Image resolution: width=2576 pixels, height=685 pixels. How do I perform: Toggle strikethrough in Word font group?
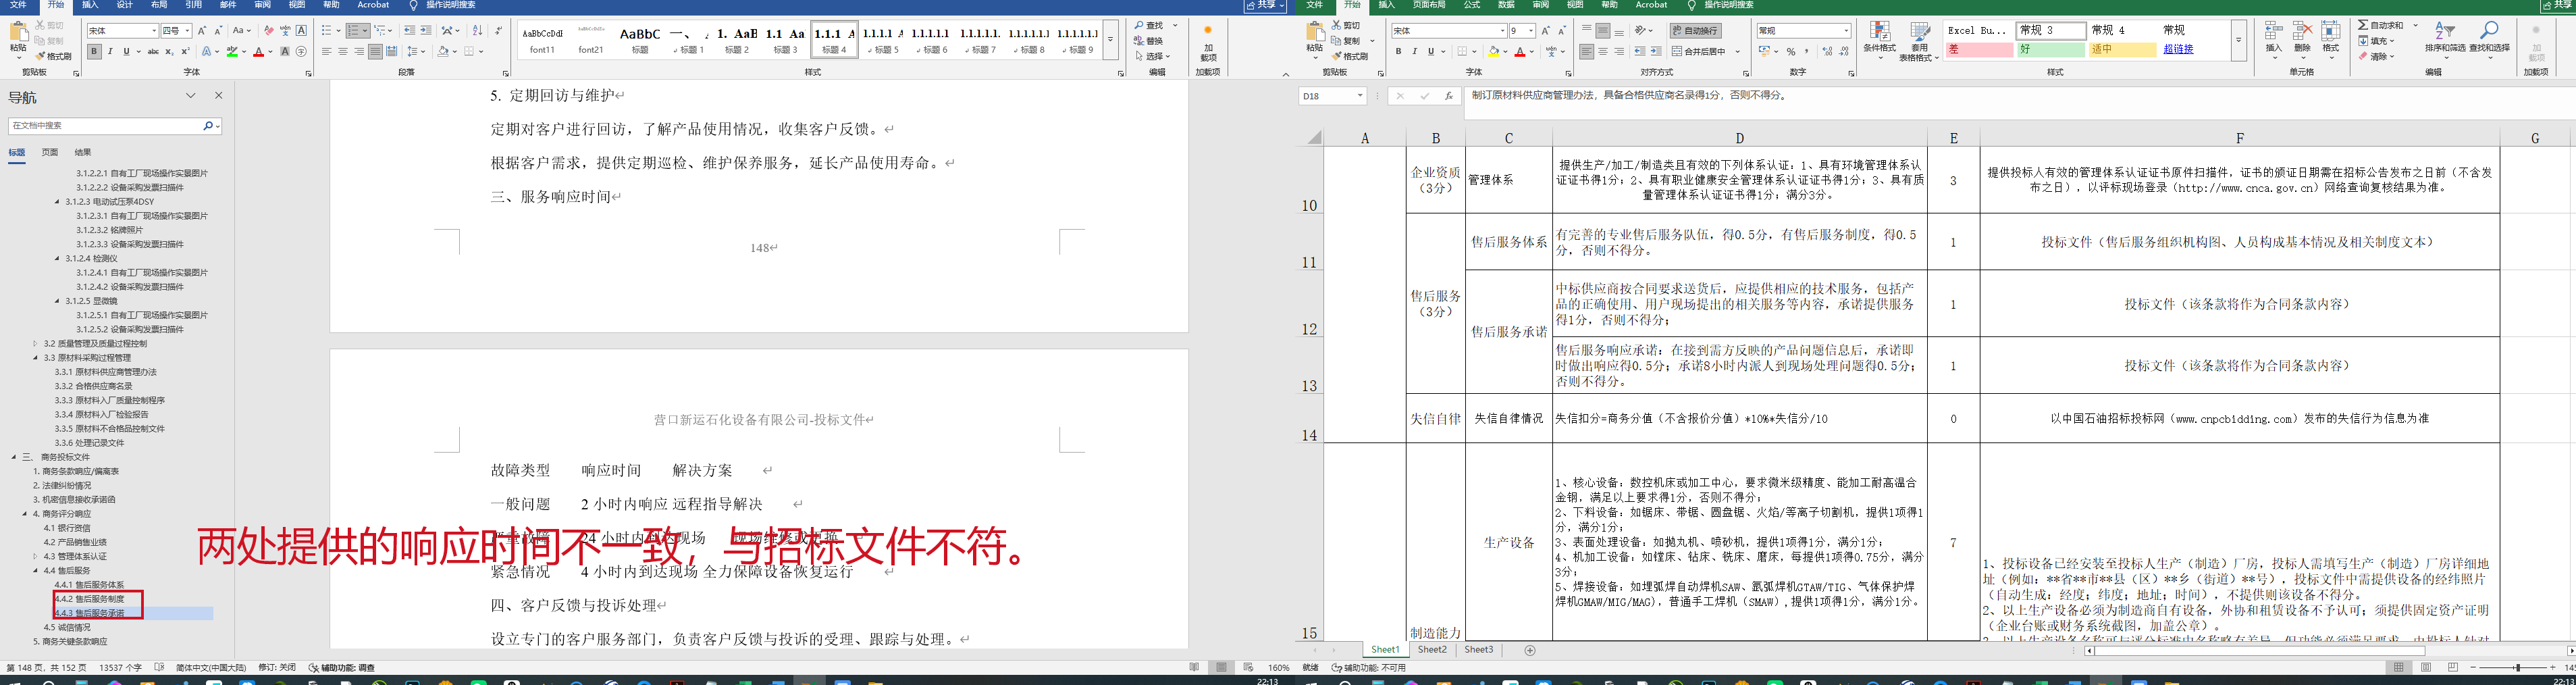tap(153, 51)
